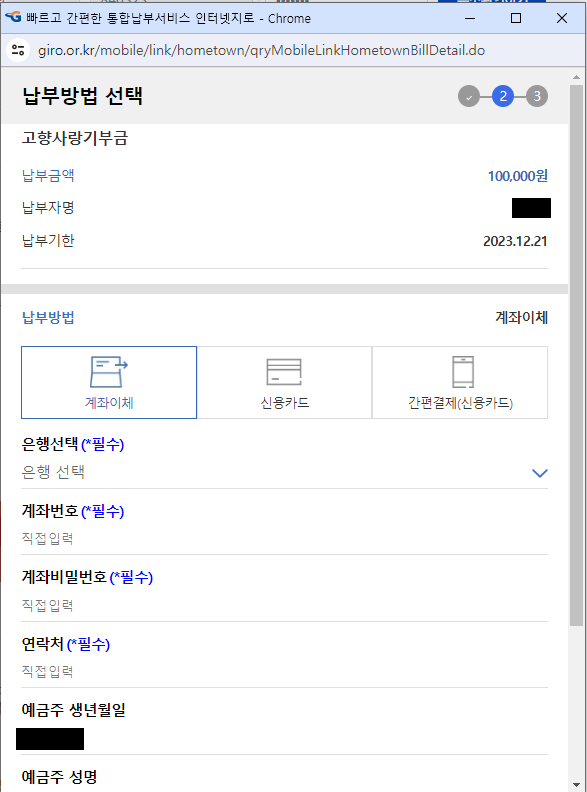Select the 간편결제(신용카드) payment tab
The width and height of the screenshot is (587, 792).
(x=460, y=382)
